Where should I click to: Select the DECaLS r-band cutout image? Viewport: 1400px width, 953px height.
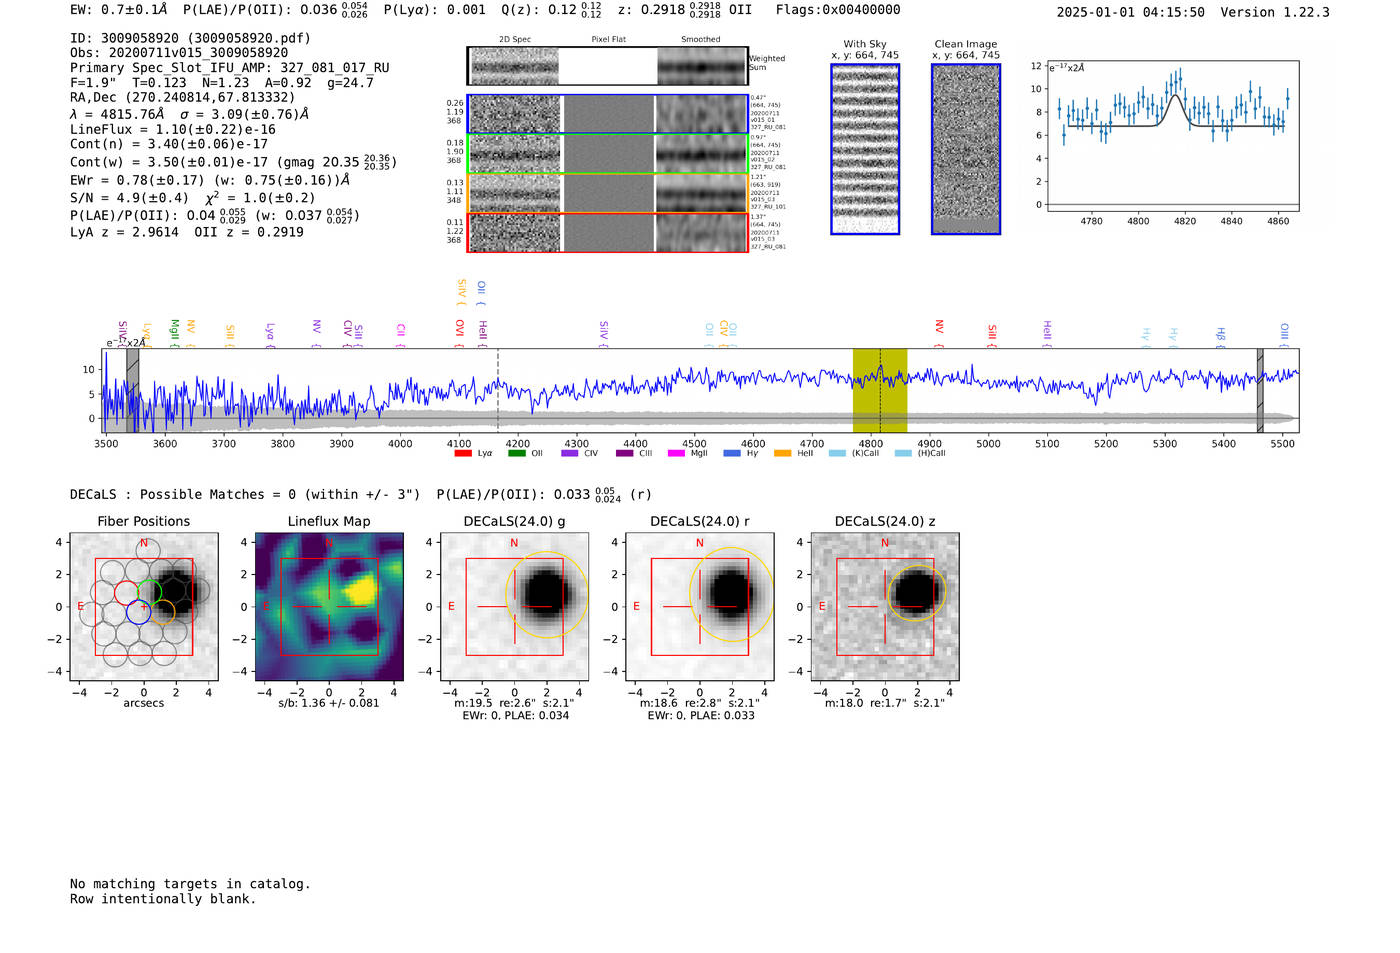(700, 606)
